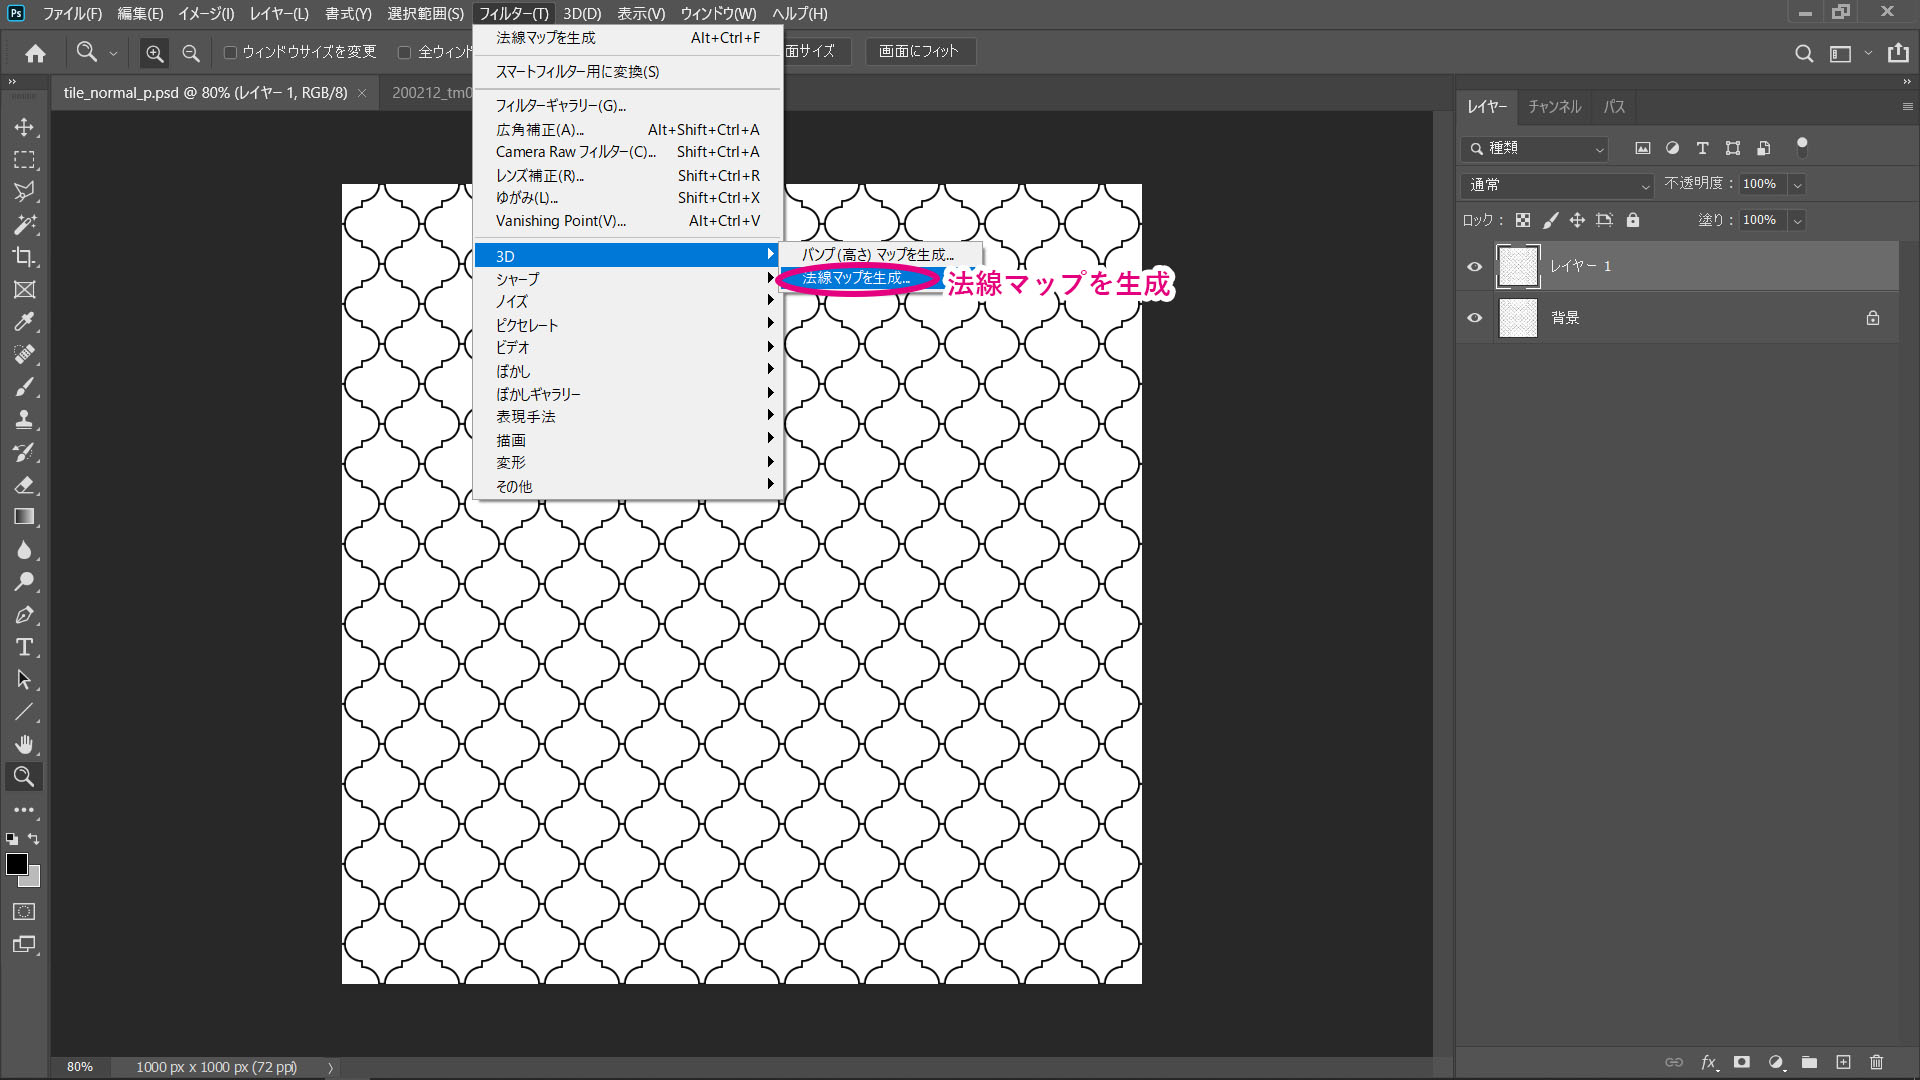Image resolution: width=1920 pixels, height=1080 pixels.
Task: Open the Layers panel options menu
Action: coord(1907,107)
